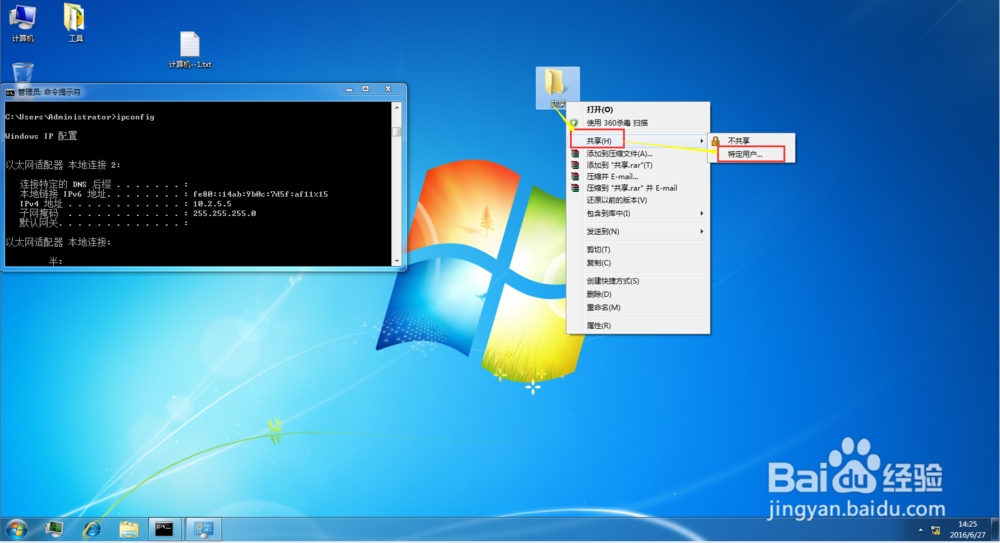The height and width of the screenshot is (543, 1000).
Task: Launch Internet Explorer from taskbar
Action: pyautogui.click(x=92, y=529)
